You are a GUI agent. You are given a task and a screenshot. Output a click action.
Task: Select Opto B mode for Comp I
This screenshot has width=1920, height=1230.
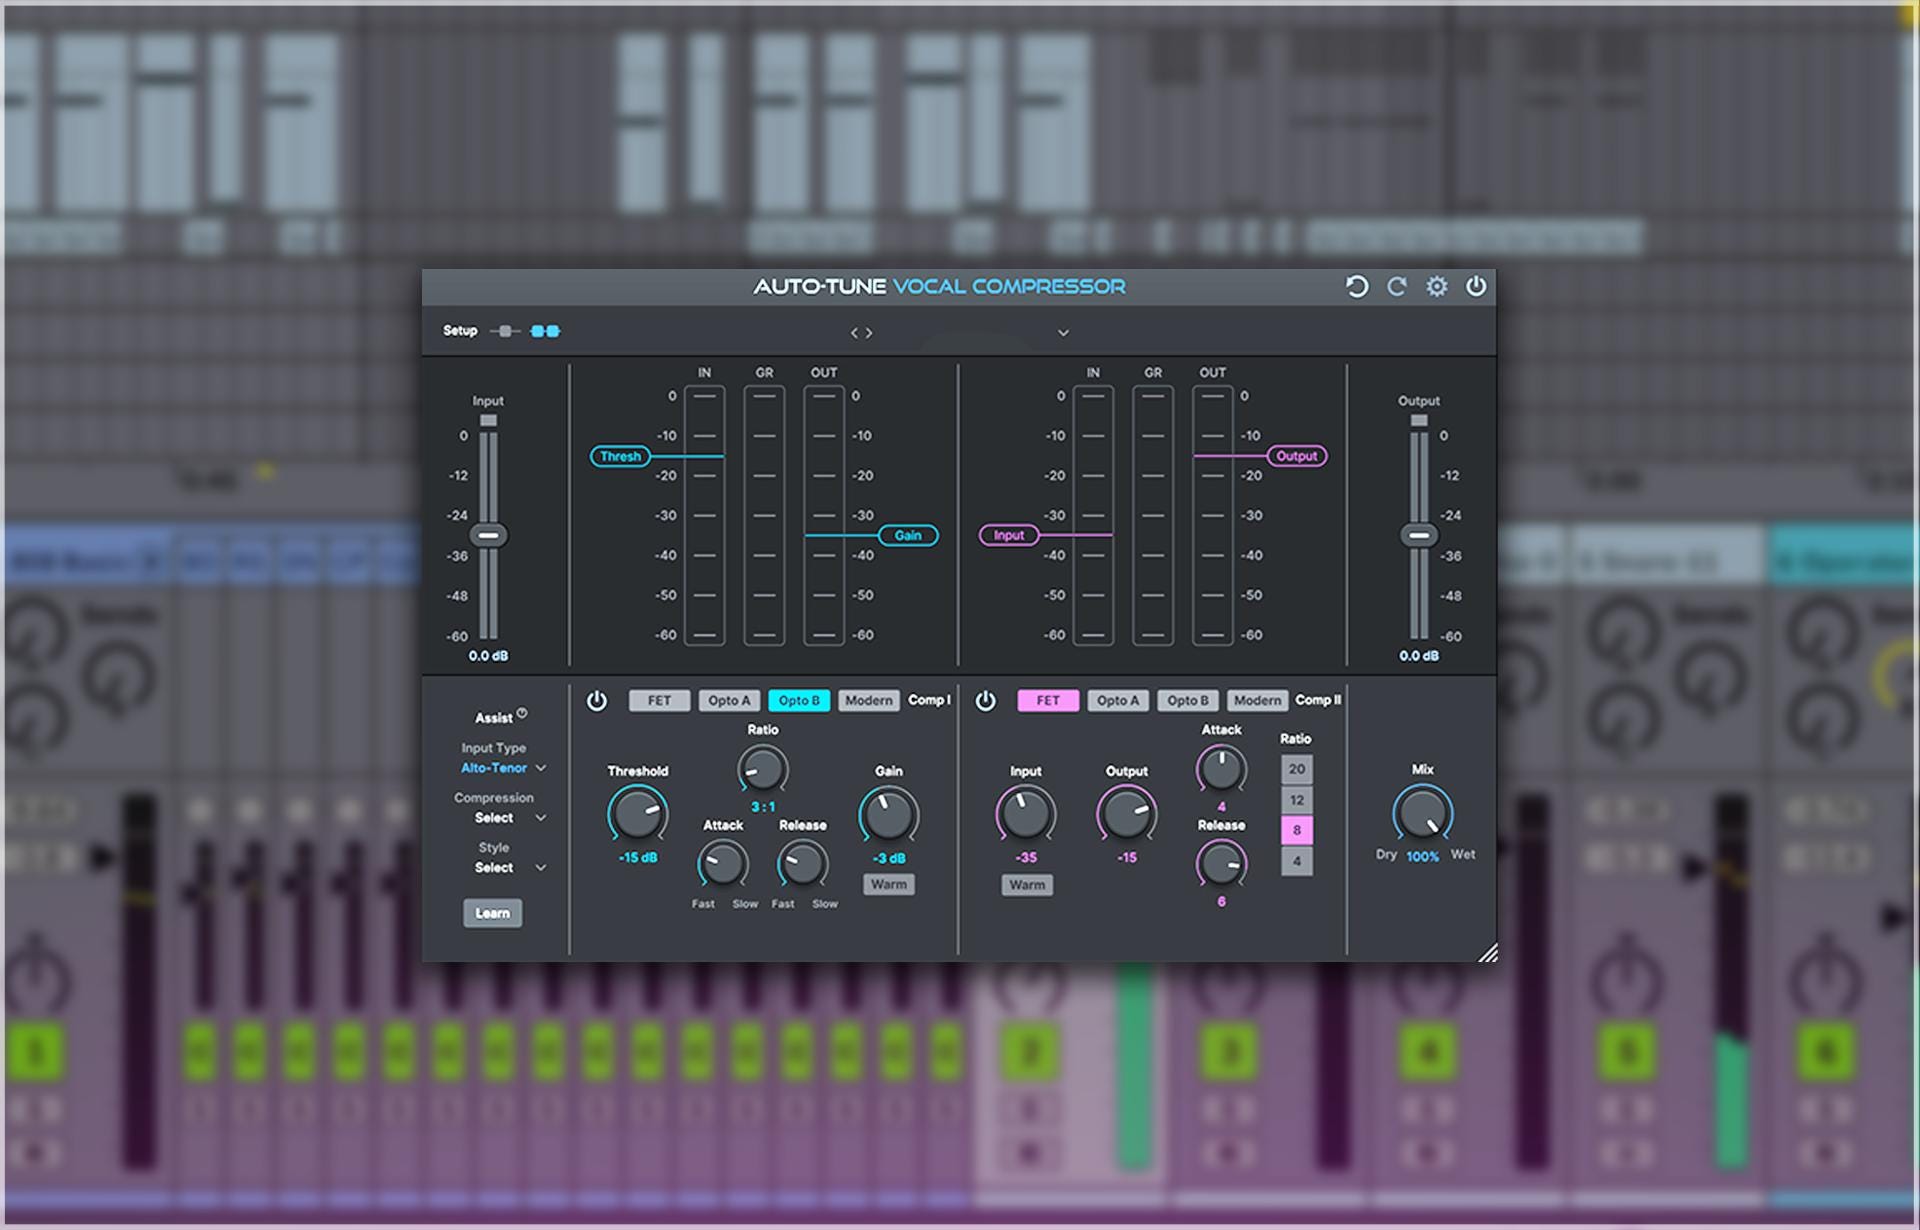pyautogui.click(x=799, y=701)
